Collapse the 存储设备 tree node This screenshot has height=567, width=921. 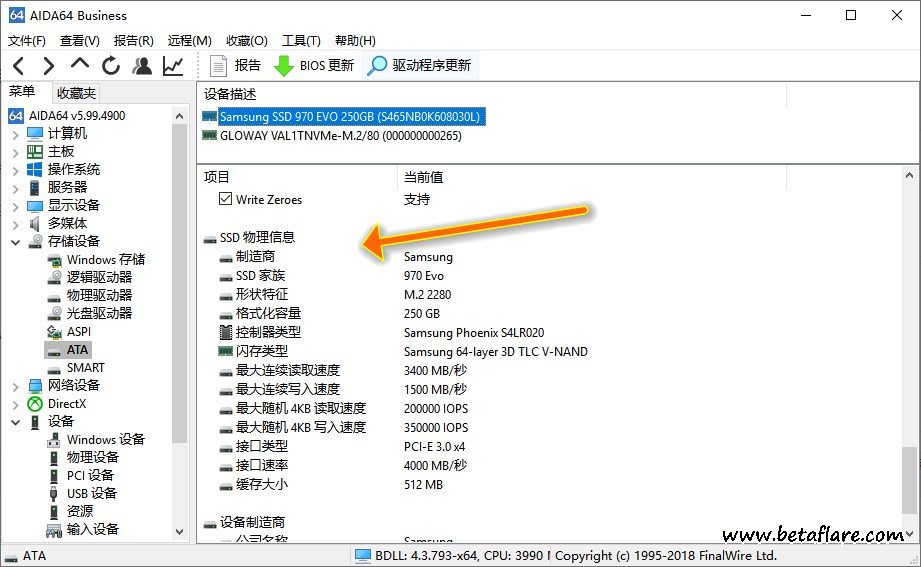15,242
